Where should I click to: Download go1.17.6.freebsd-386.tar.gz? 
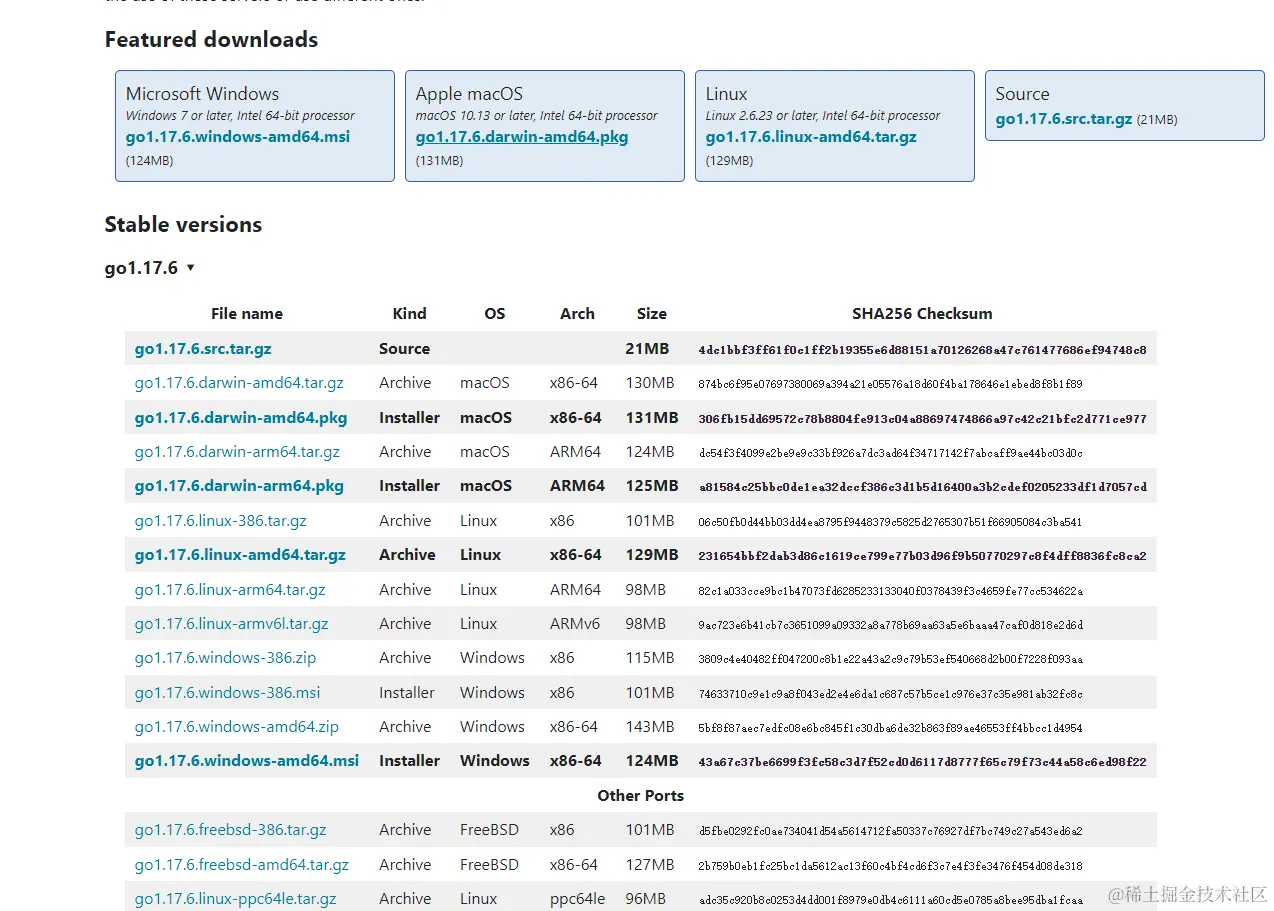[x=231, y=830]
